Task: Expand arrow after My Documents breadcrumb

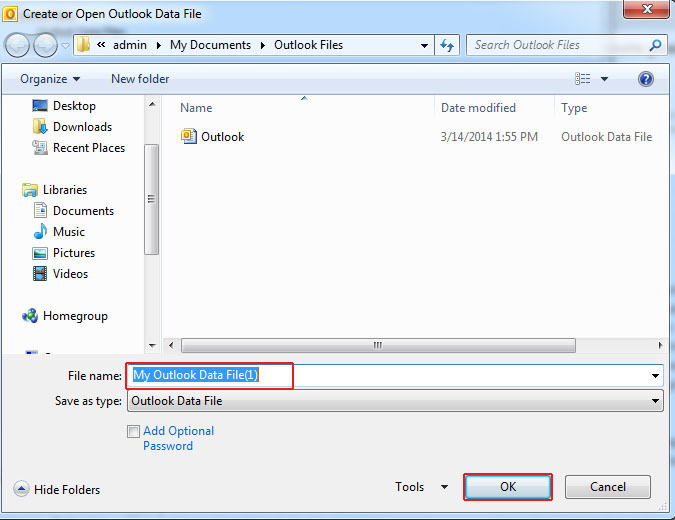Action: pyautogui.click(x=263, y=45)
